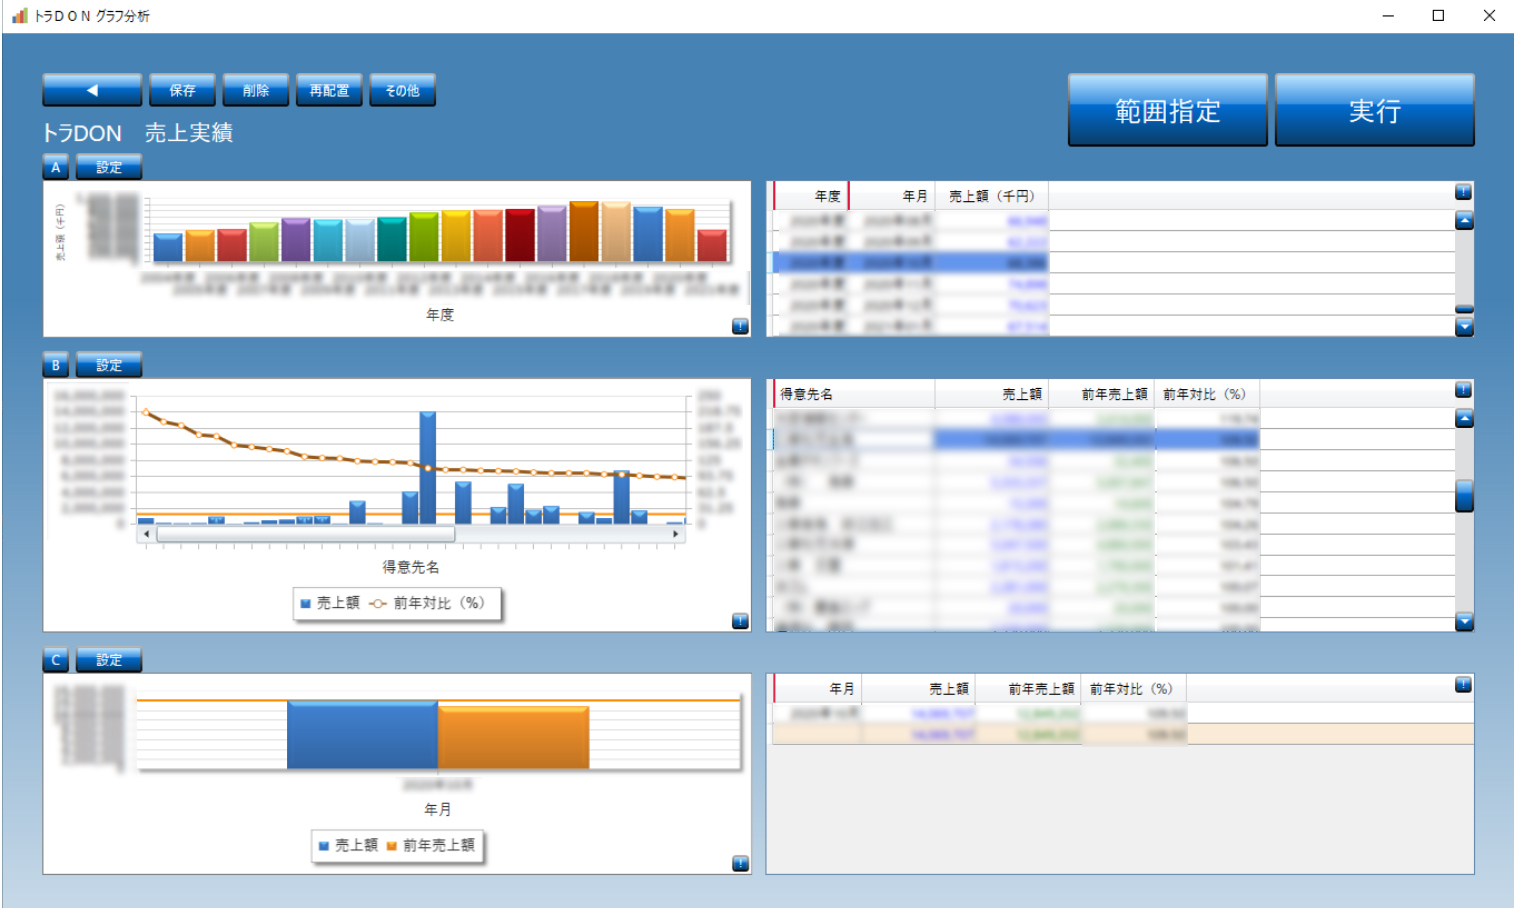This screenshot has height=908, width=1517.
Task: Click the table A vertical scrollbar thumb
Action: coord(1464,309)
